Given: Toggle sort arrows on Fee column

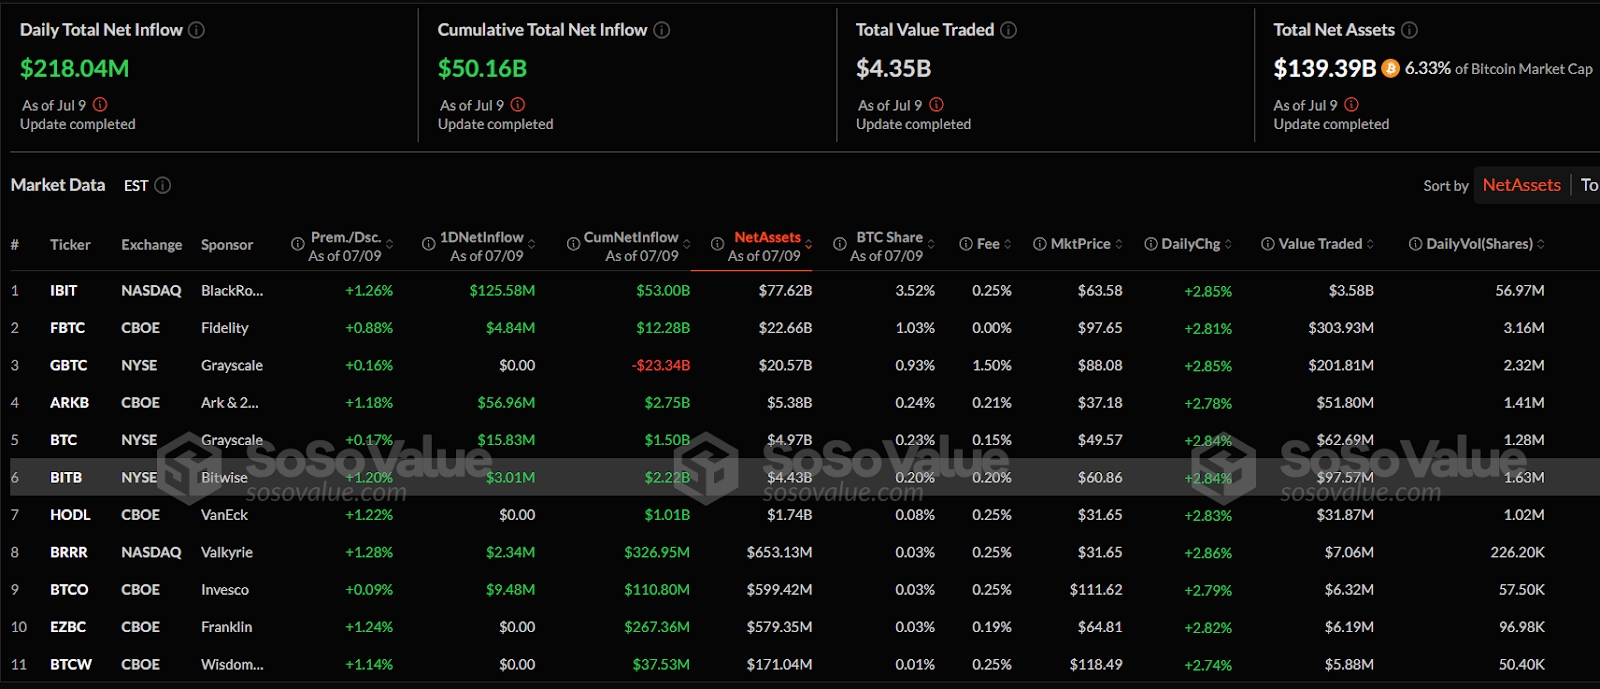Looking at the screenshot, I should point(1008,244).
